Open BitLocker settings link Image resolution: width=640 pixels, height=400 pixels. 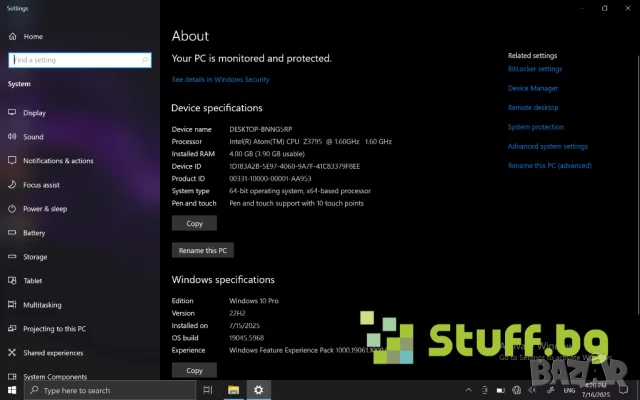tap(535, 69)
